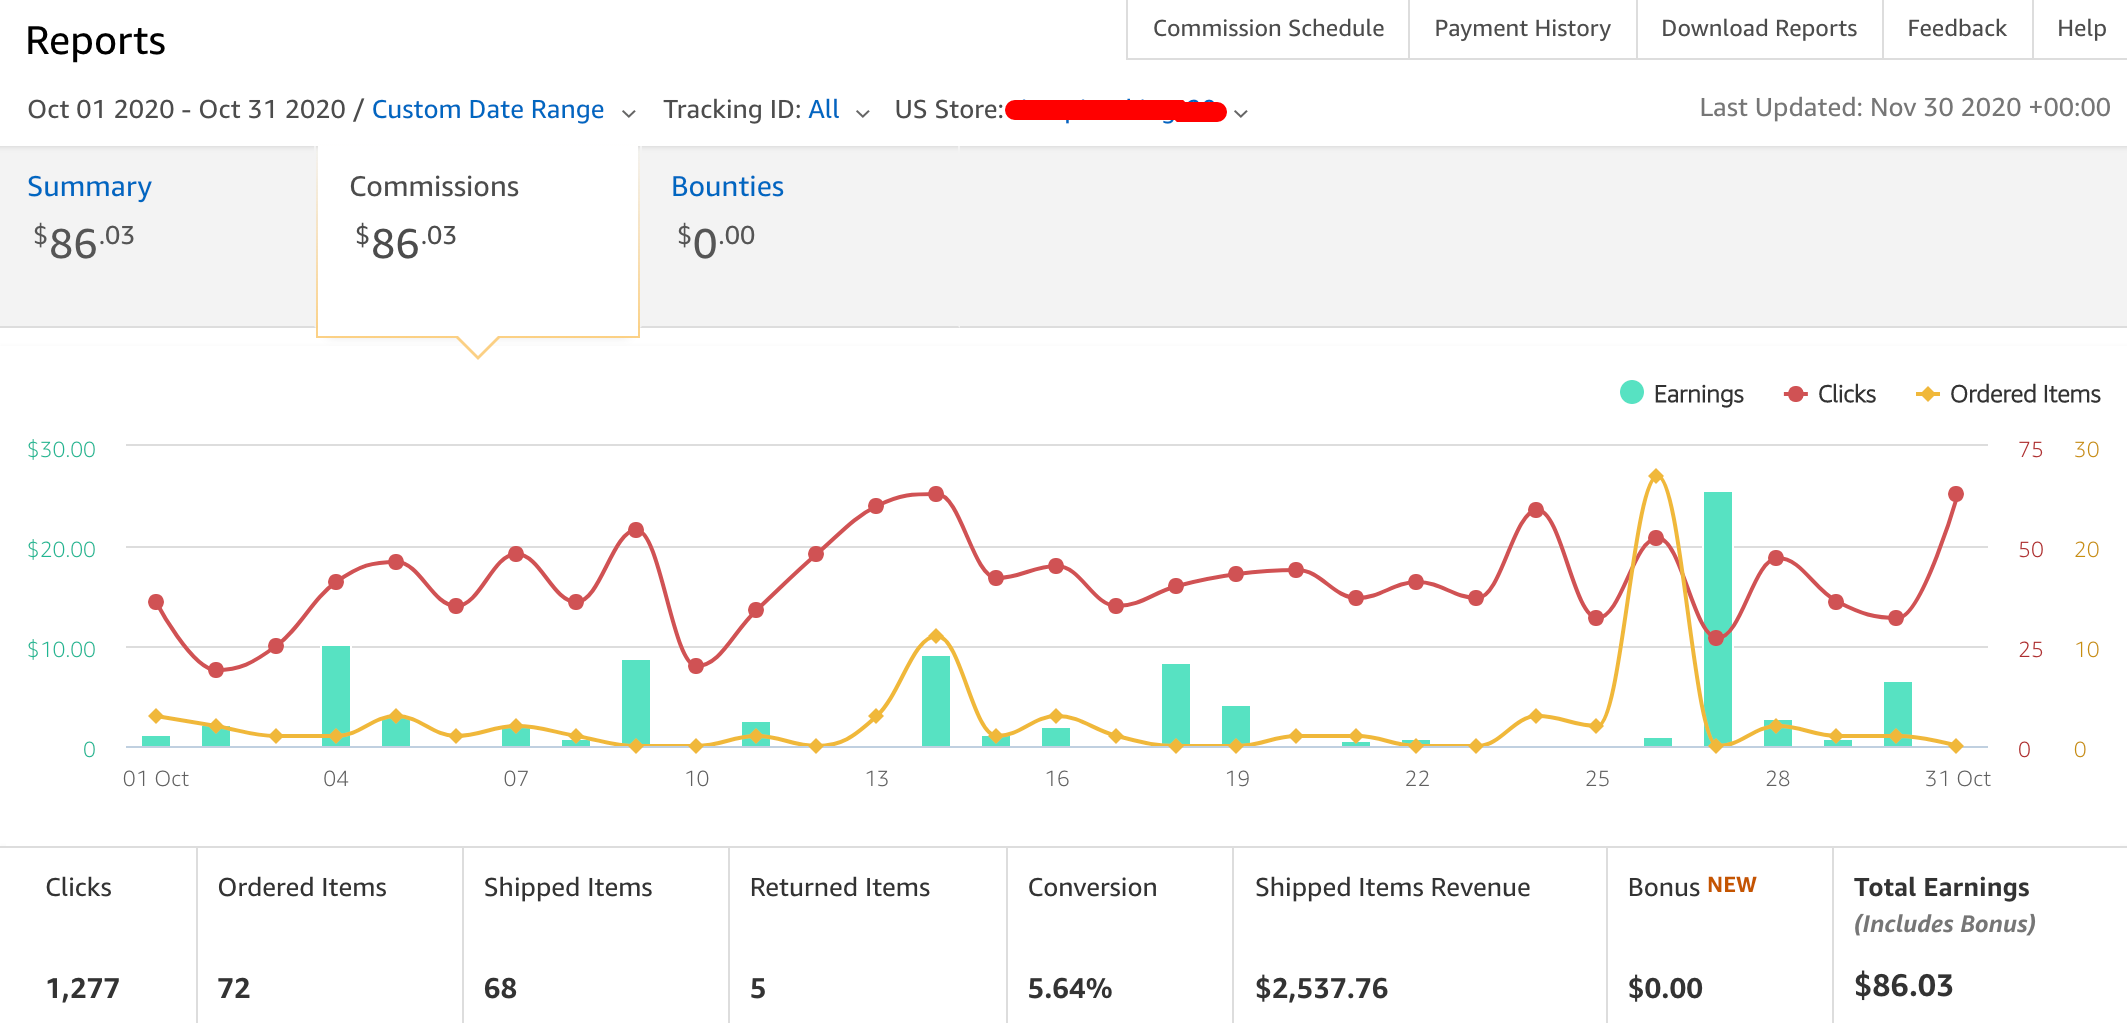Click the Ordered Items peak on Oct 14

coord(936,636)
